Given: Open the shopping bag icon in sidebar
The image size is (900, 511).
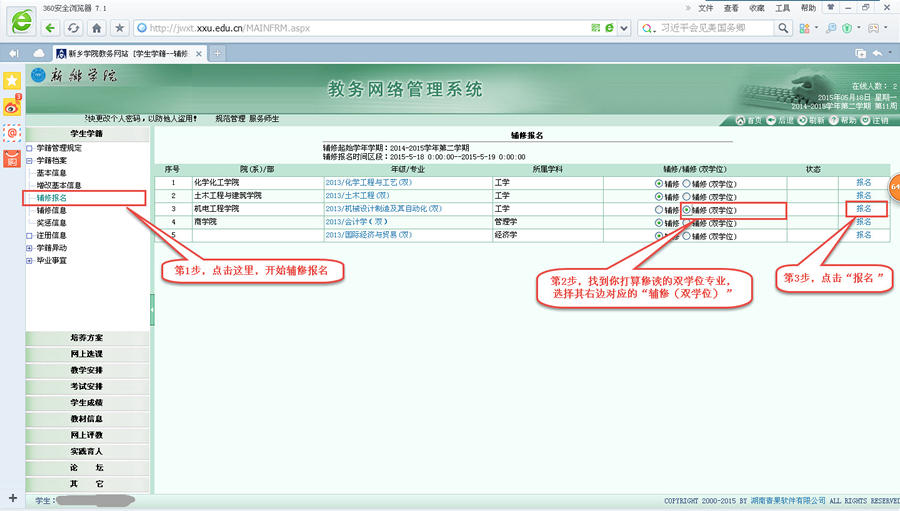Looking at the screenshot, I should 12,158.
